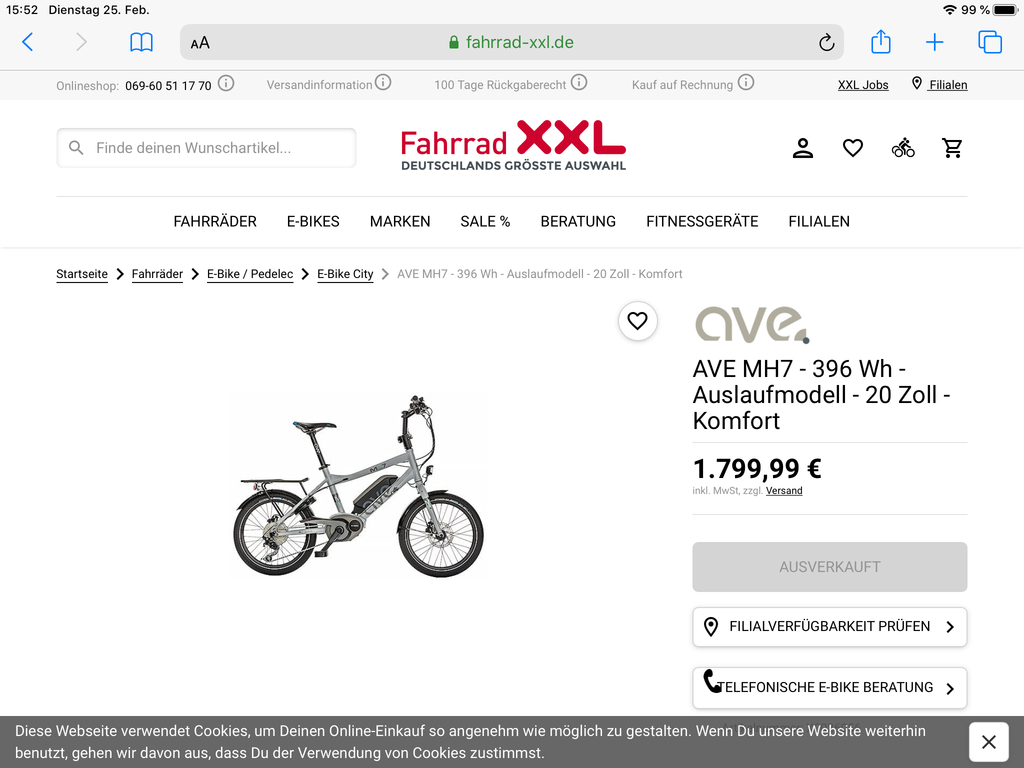
Task: Open Safari AA text size menu
Action: (x=200, y=43)
